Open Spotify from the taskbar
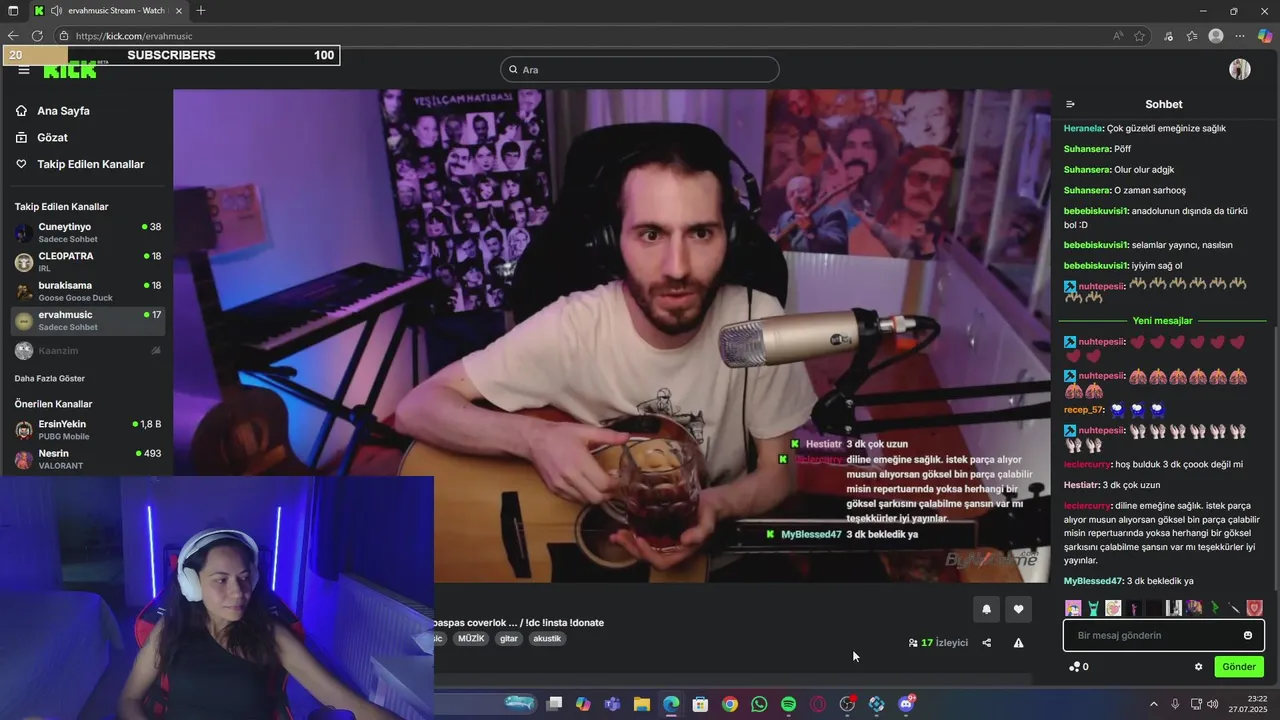 [x=788, y=704]
